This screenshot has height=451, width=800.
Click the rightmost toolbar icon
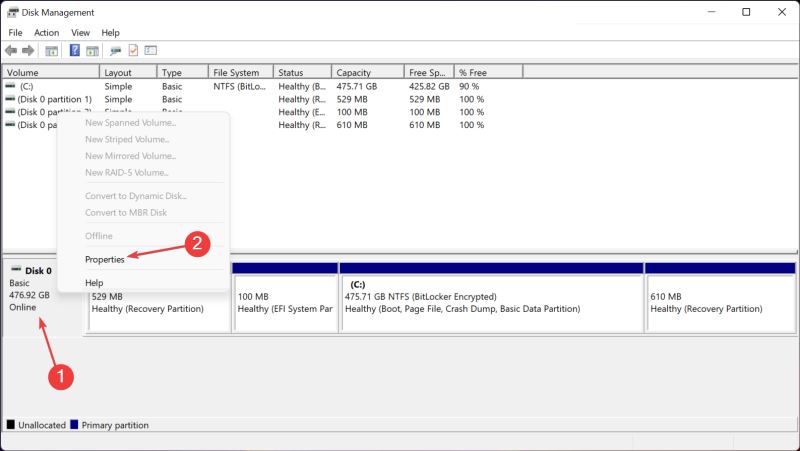coord(150,50)
